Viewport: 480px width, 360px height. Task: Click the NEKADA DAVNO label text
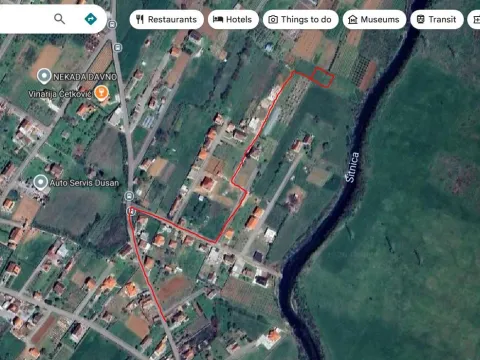pyautogui.click(x=85, y=77)
